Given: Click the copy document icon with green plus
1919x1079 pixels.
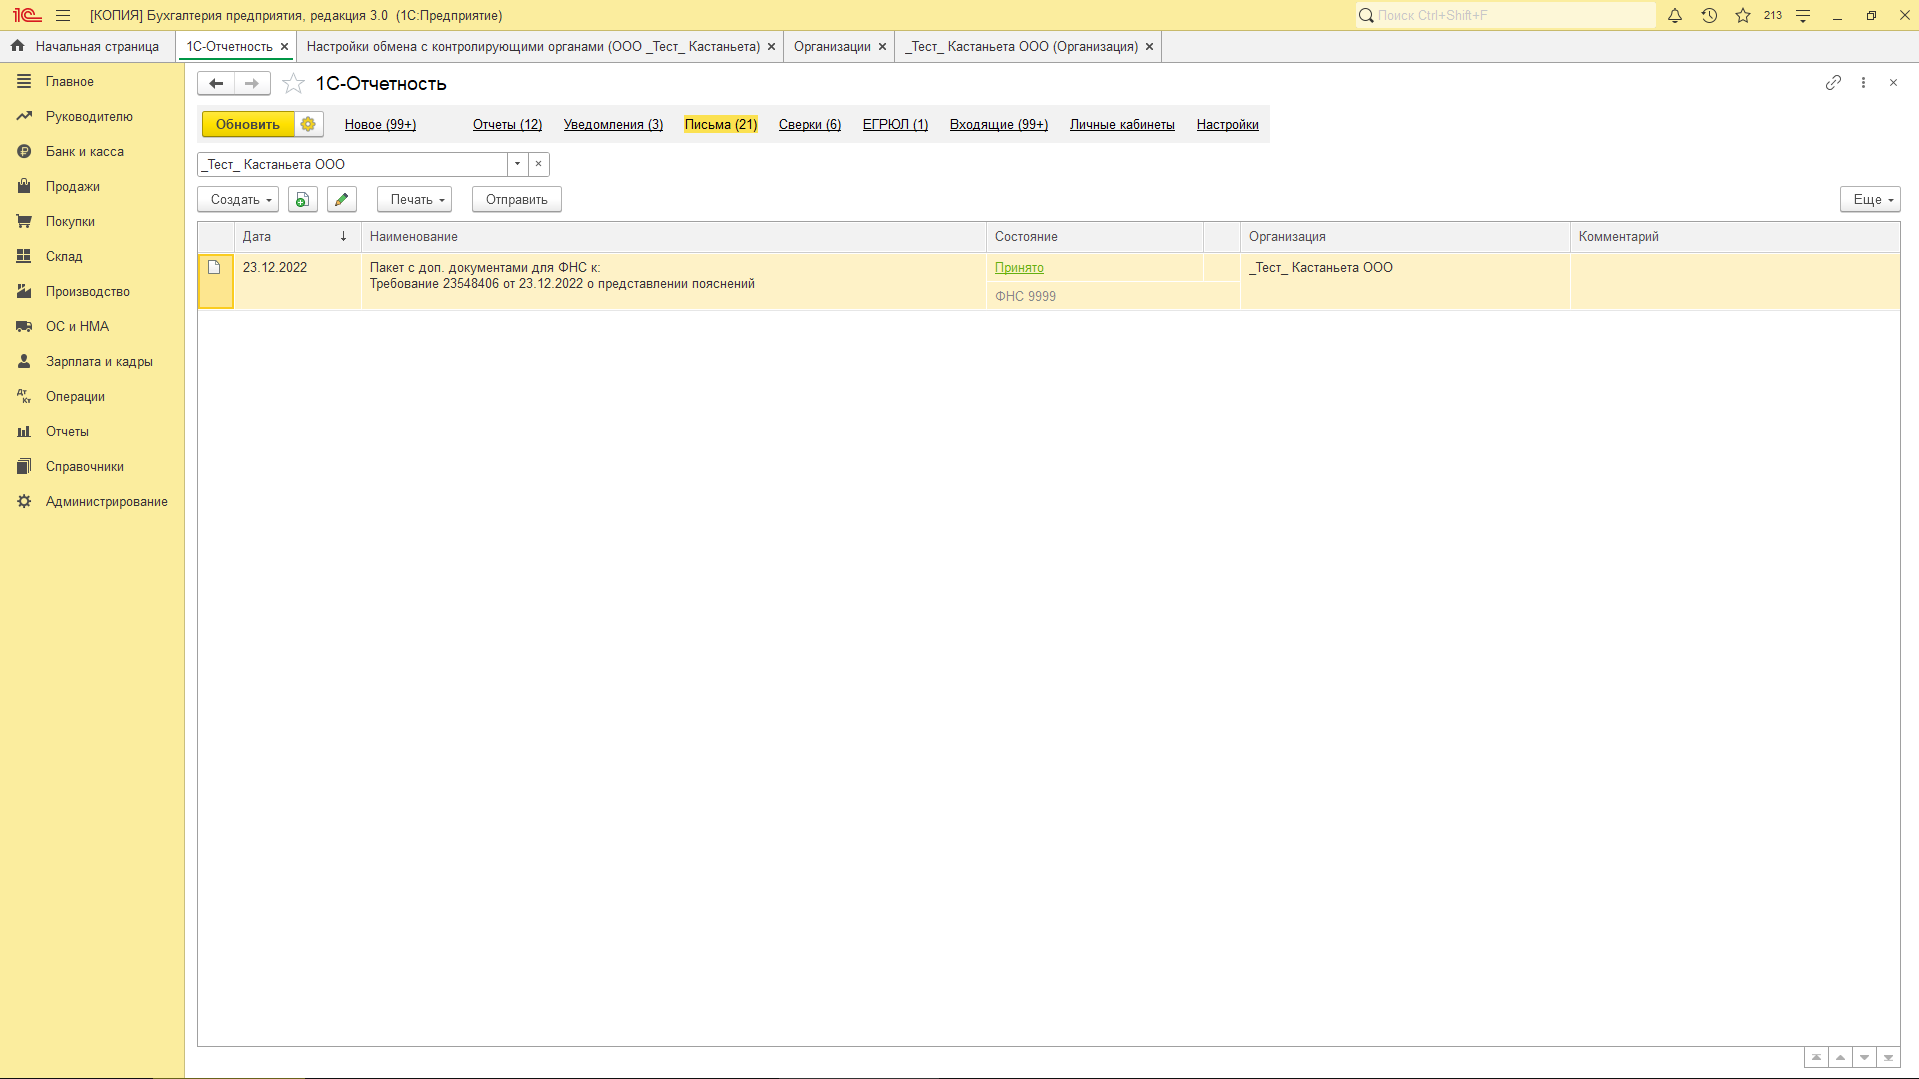Looking at the screenshot, I should 303,199.
